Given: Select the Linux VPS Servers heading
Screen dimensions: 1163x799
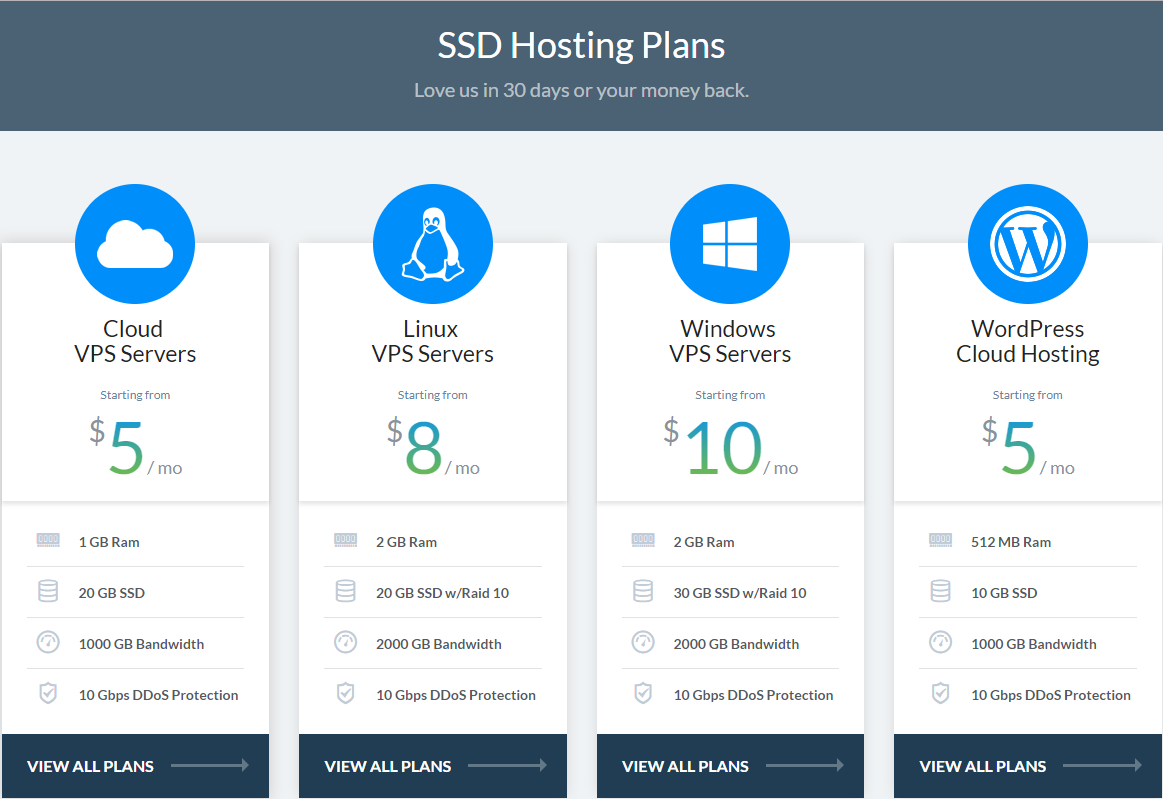Looking at the screenshot, I should pyautogui.click(x=432, y=341).
